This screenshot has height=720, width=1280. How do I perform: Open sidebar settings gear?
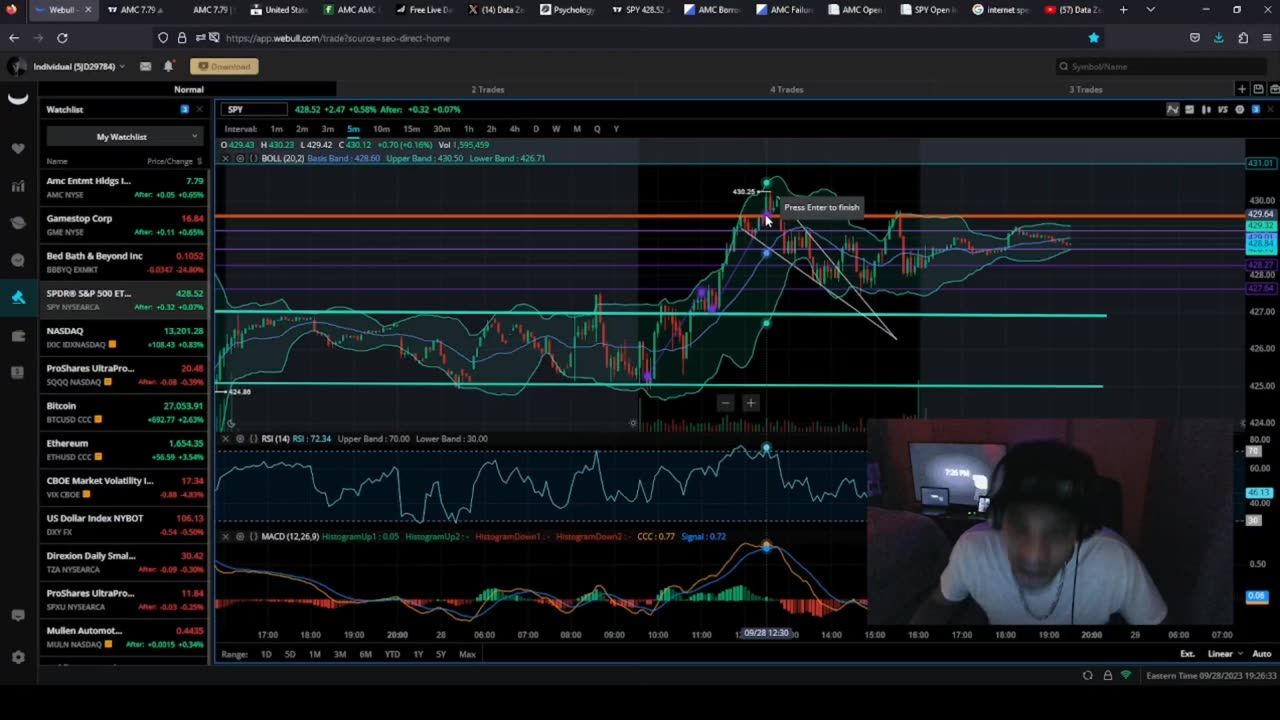[x=18, y=657]
